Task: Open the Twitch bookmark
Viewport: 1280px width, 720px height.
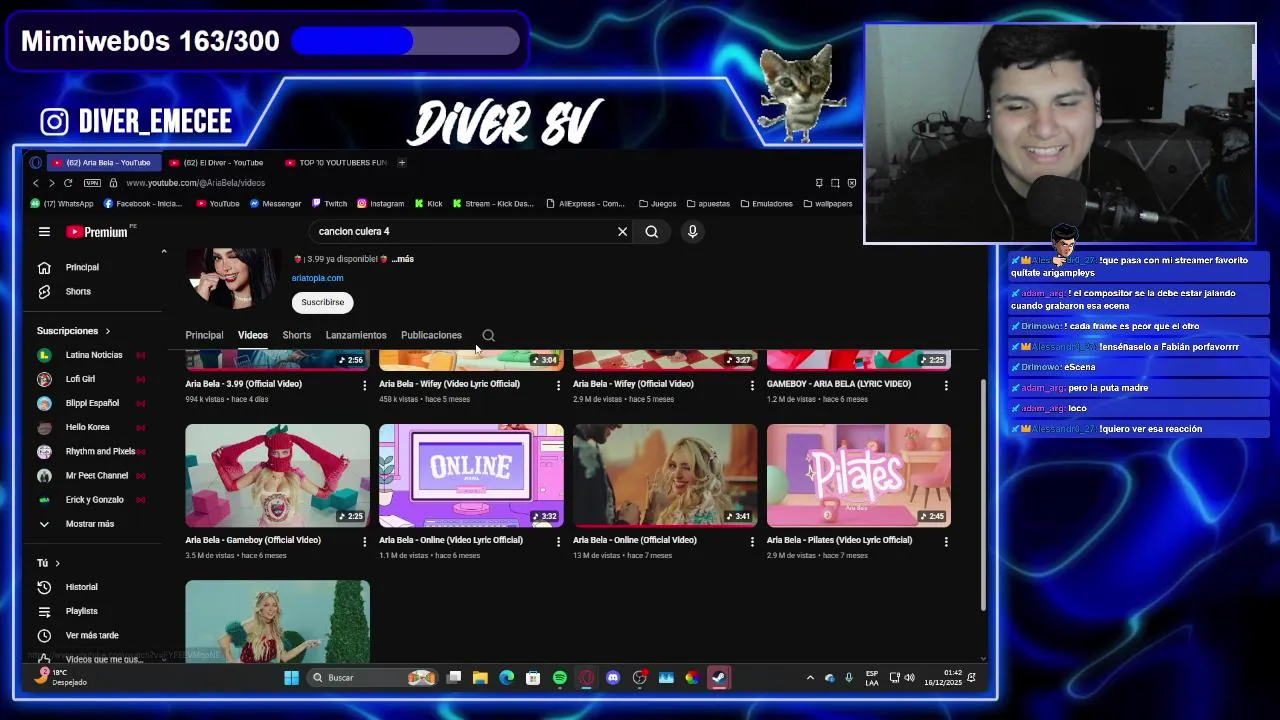Action: (329, 204)
